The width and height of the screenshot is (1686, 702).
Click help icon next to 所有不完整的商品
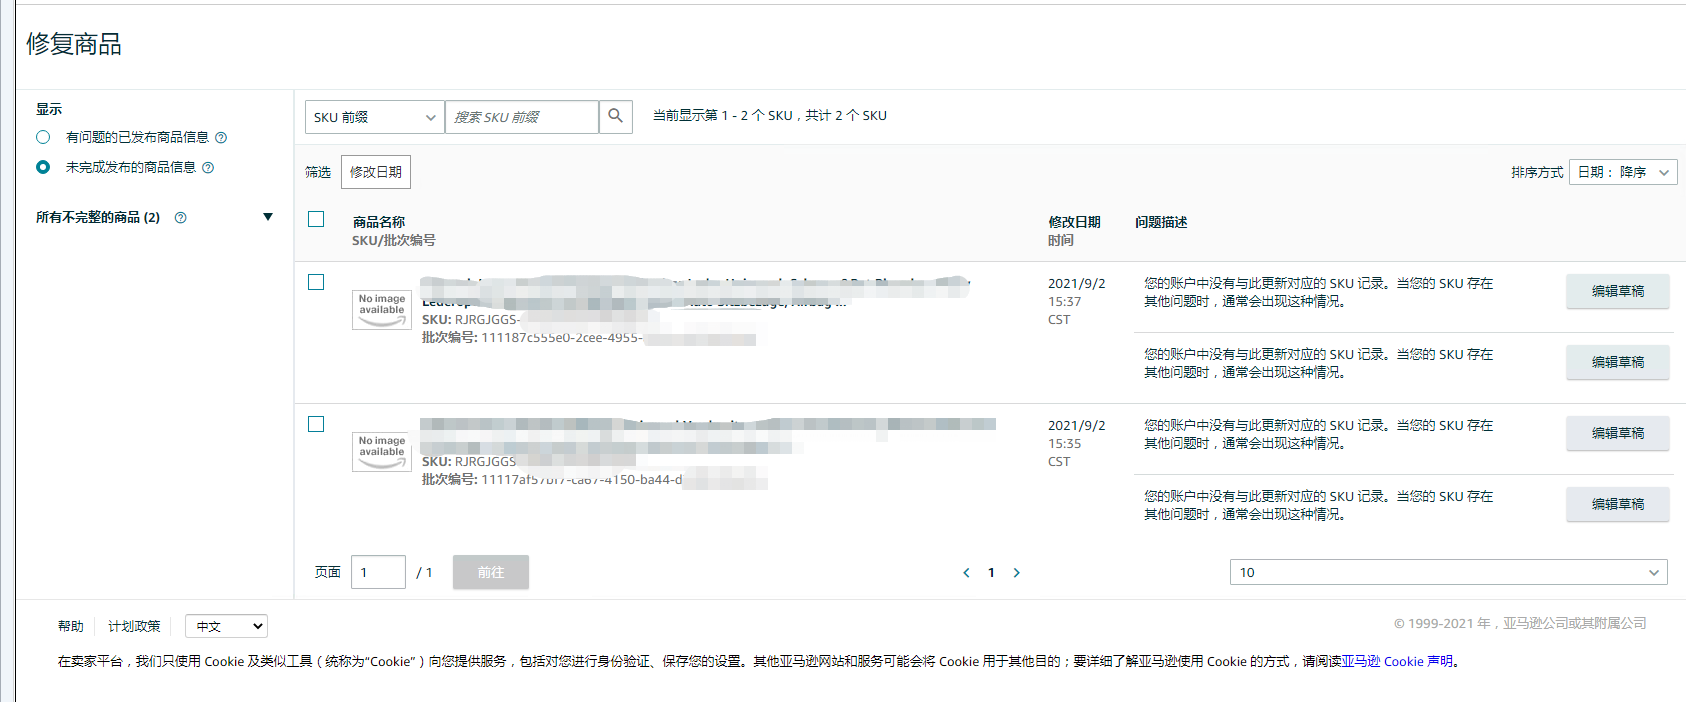click(x=181, y=218)
